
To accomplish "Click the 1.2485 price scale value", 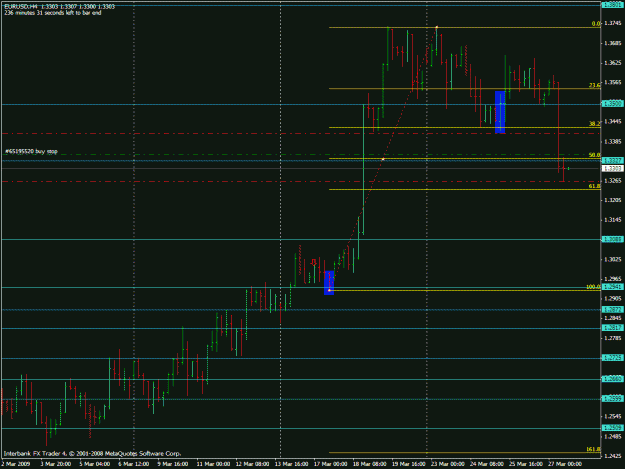I will tap(613, 437).
